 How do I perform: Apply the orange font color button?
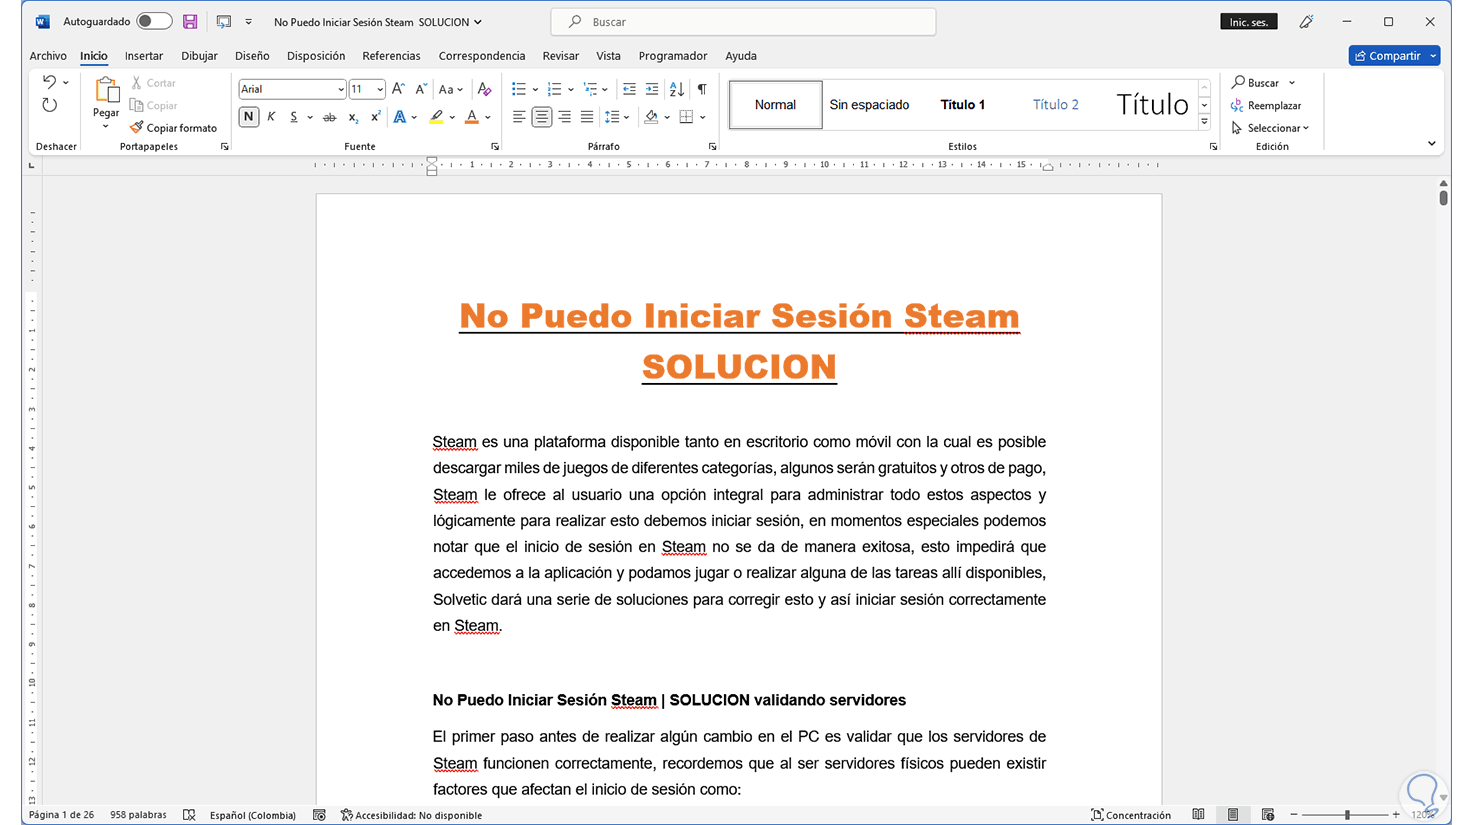pos(472,117)
